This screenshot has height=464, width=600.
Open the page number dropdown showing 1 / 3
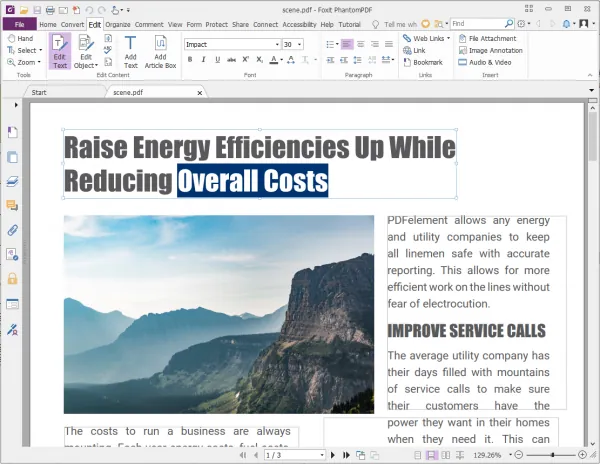click(322, 455)
